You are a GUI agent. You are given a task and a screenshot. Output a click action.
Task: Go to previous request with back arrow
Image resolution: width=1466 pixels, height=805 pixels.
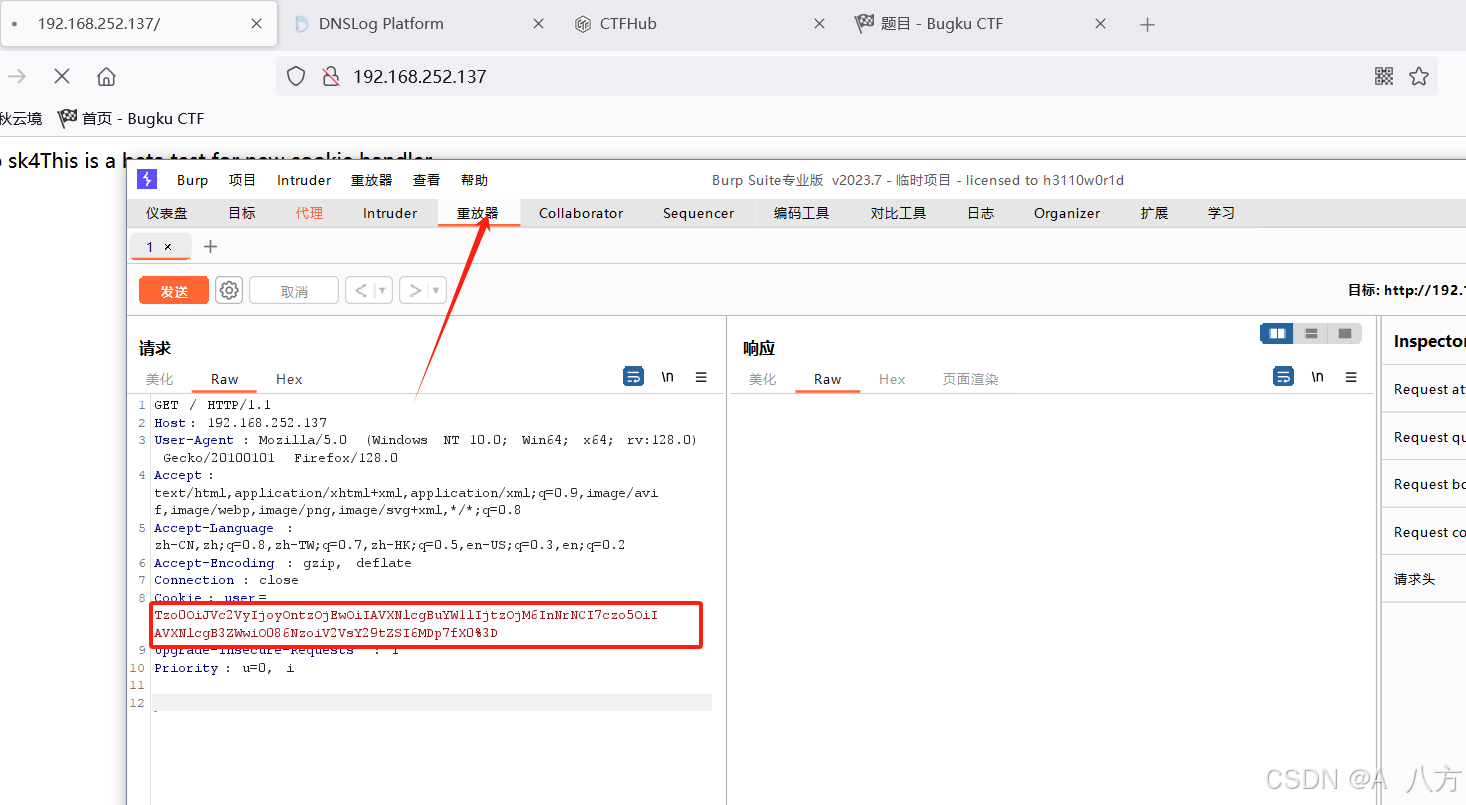coord(360,291)
